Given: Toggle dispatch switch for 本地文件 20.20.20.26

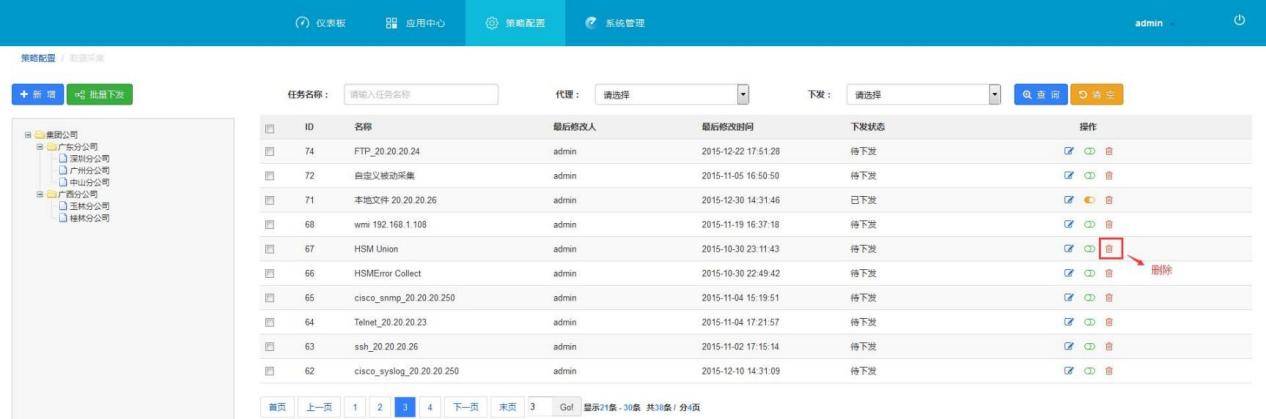Looking at the screenshot, I should 1089,200.
